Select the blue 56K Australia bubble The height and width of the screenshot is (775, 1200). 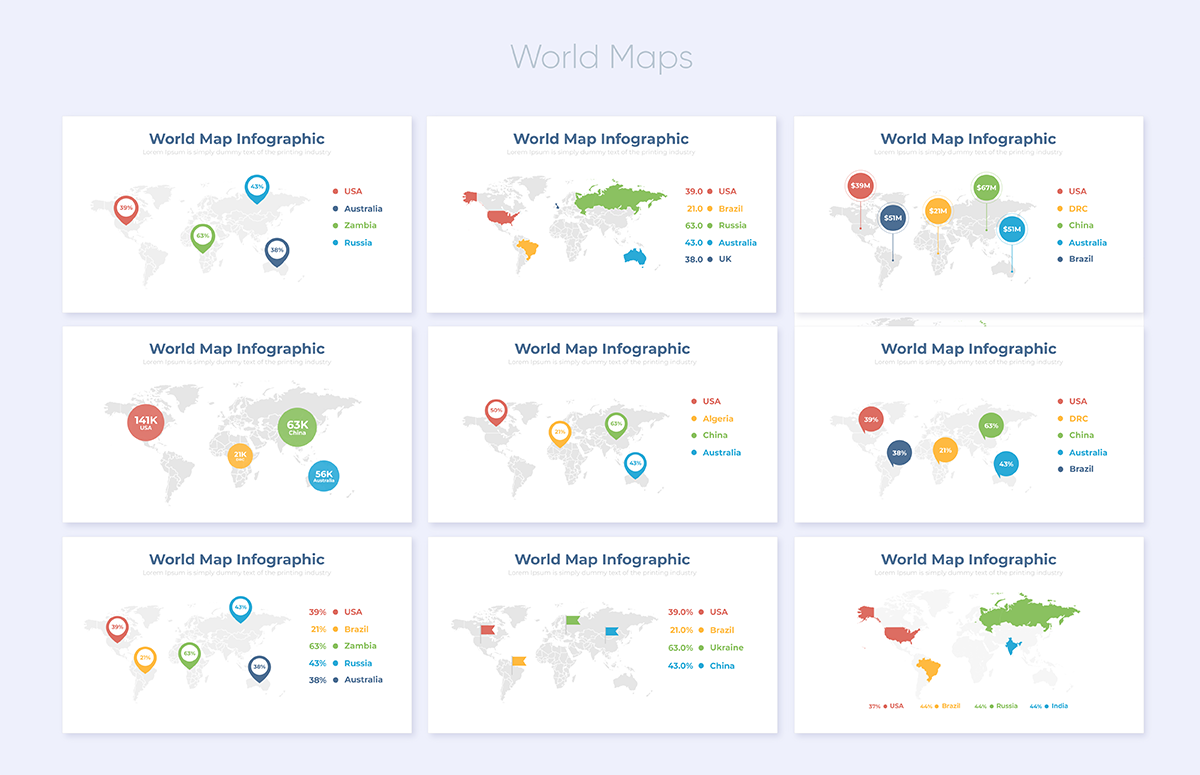click(323, 476)
